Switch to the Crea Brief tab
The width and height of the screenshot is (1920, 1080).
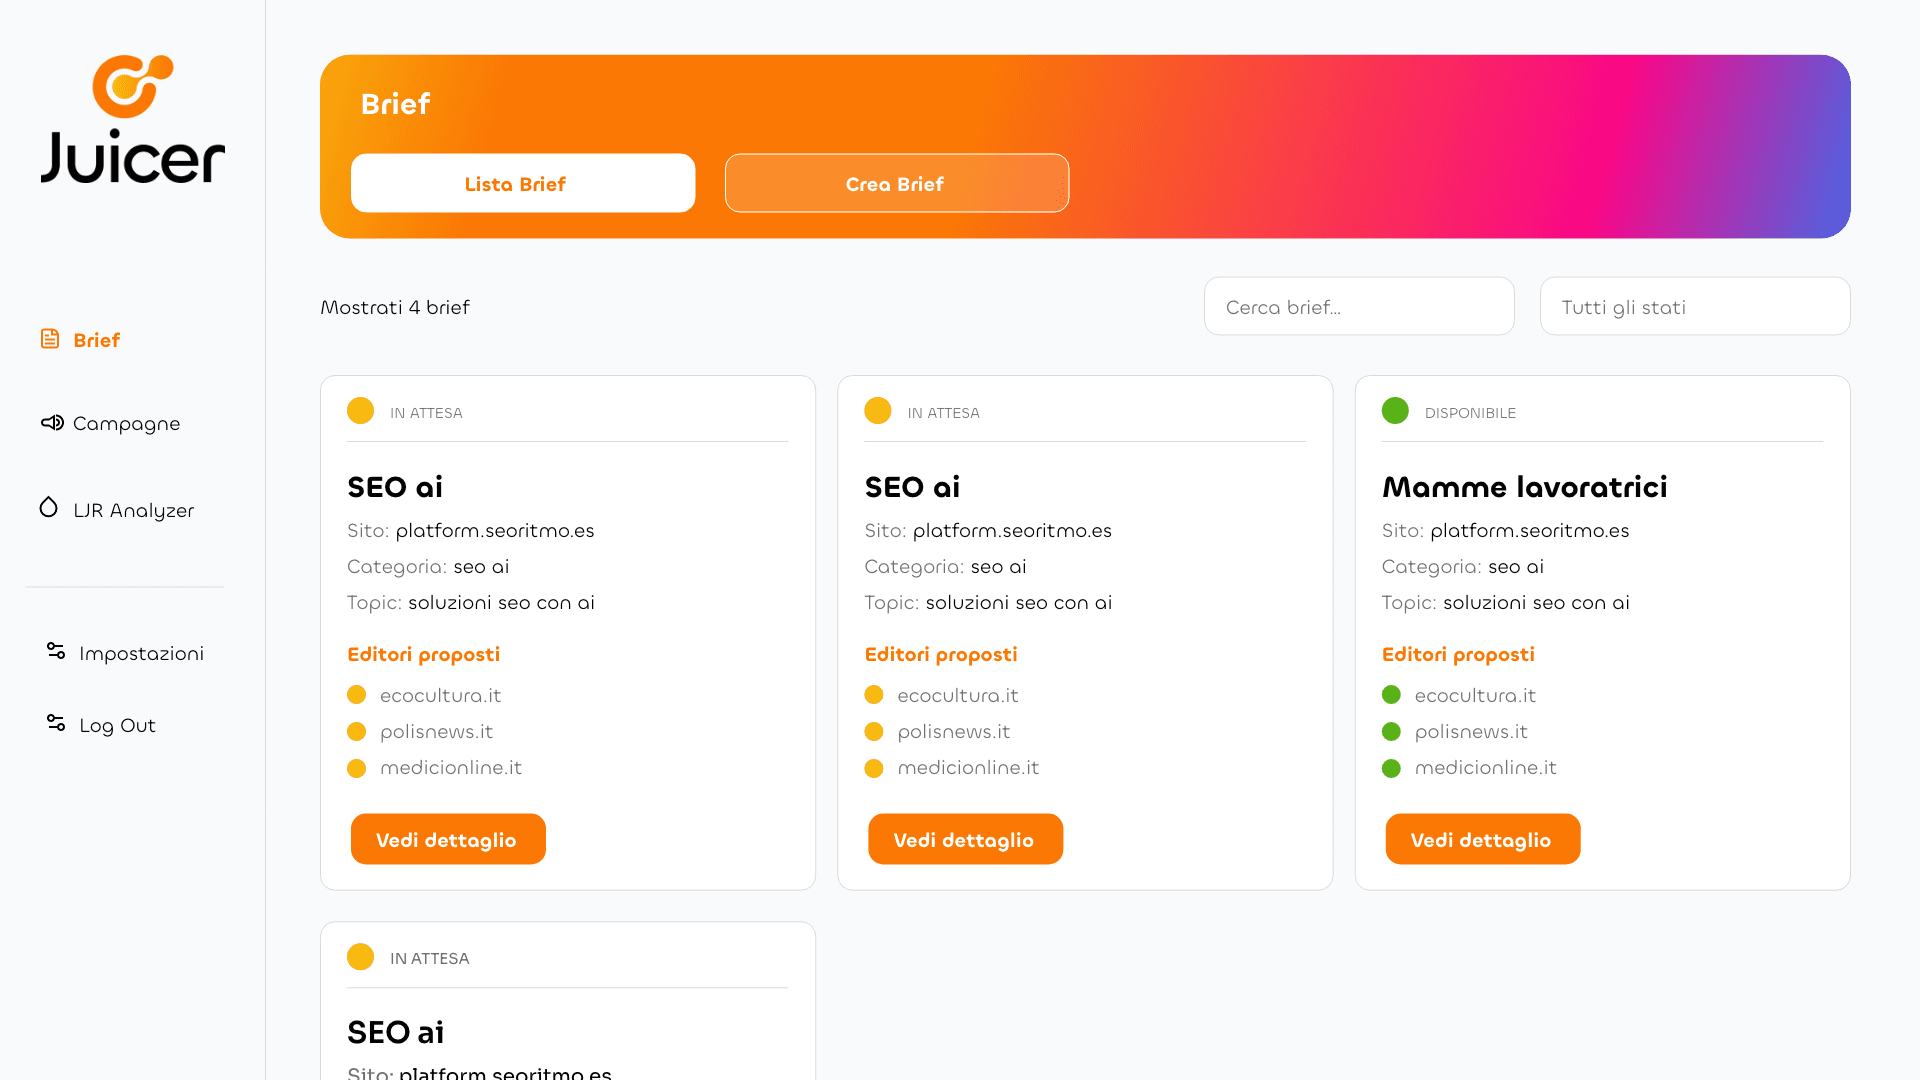click(896, 183)
